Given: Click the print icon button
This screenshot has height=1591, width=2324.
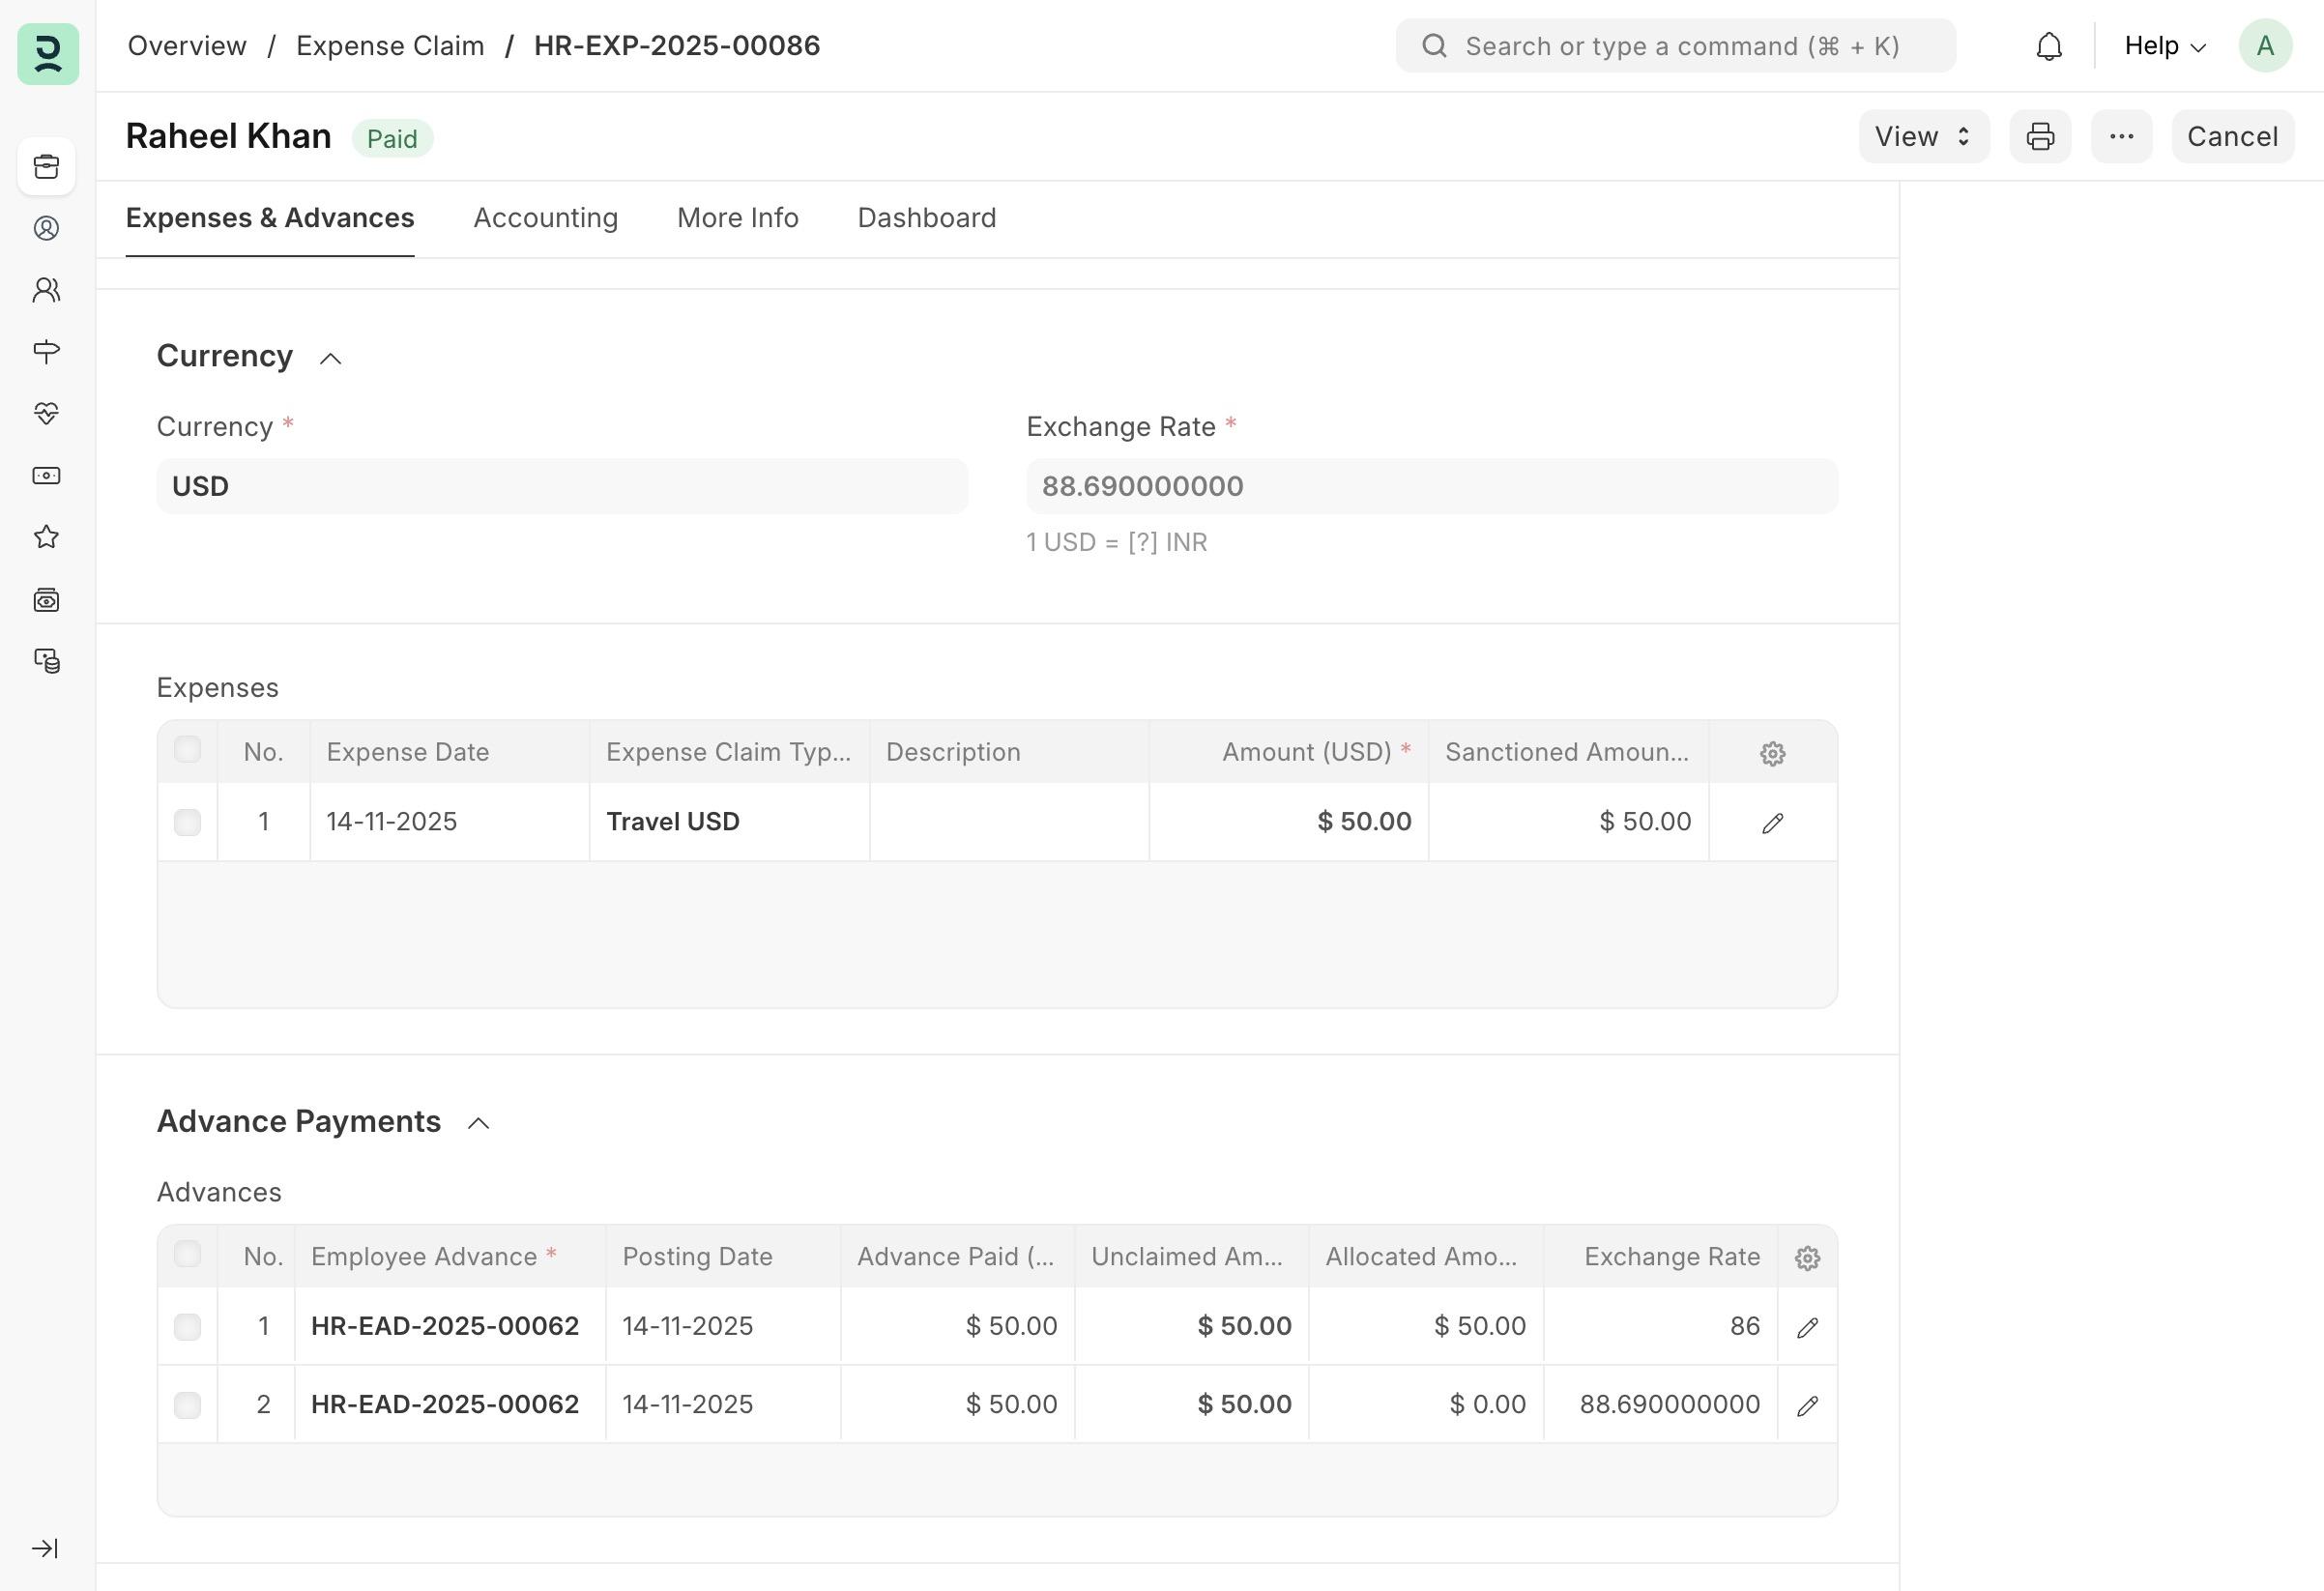Looking at the screenshot, I should pyautogui.click(x=2040, y=137).
